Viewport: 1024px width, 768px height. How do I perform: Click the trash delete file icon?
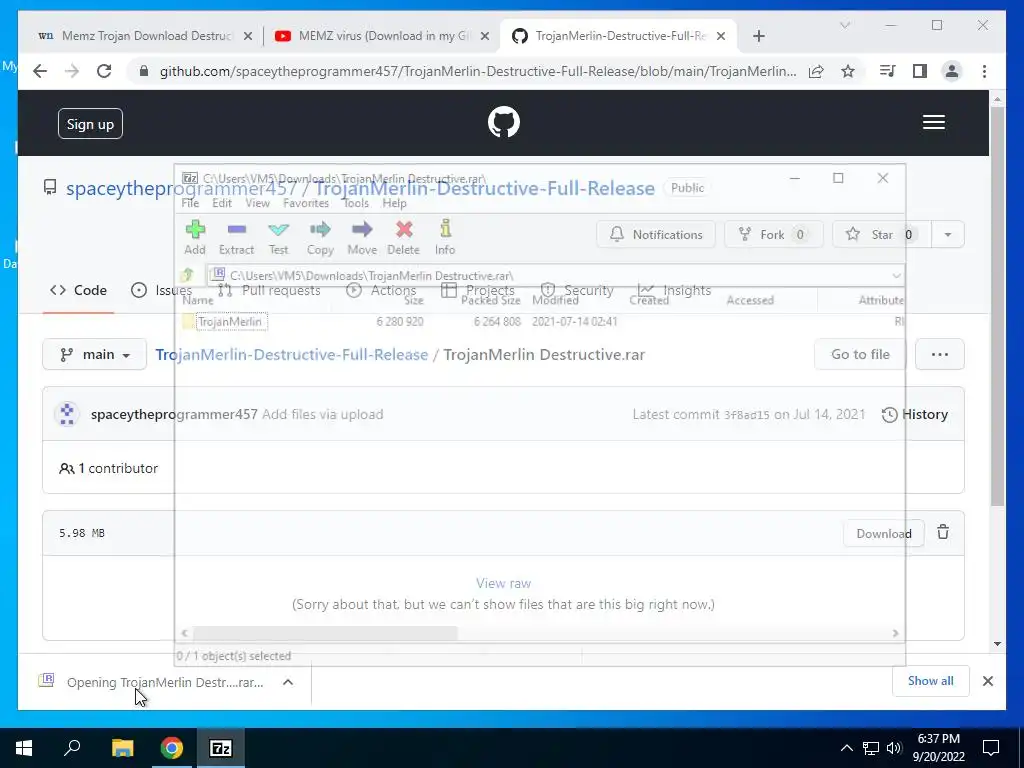coord(943,532)
